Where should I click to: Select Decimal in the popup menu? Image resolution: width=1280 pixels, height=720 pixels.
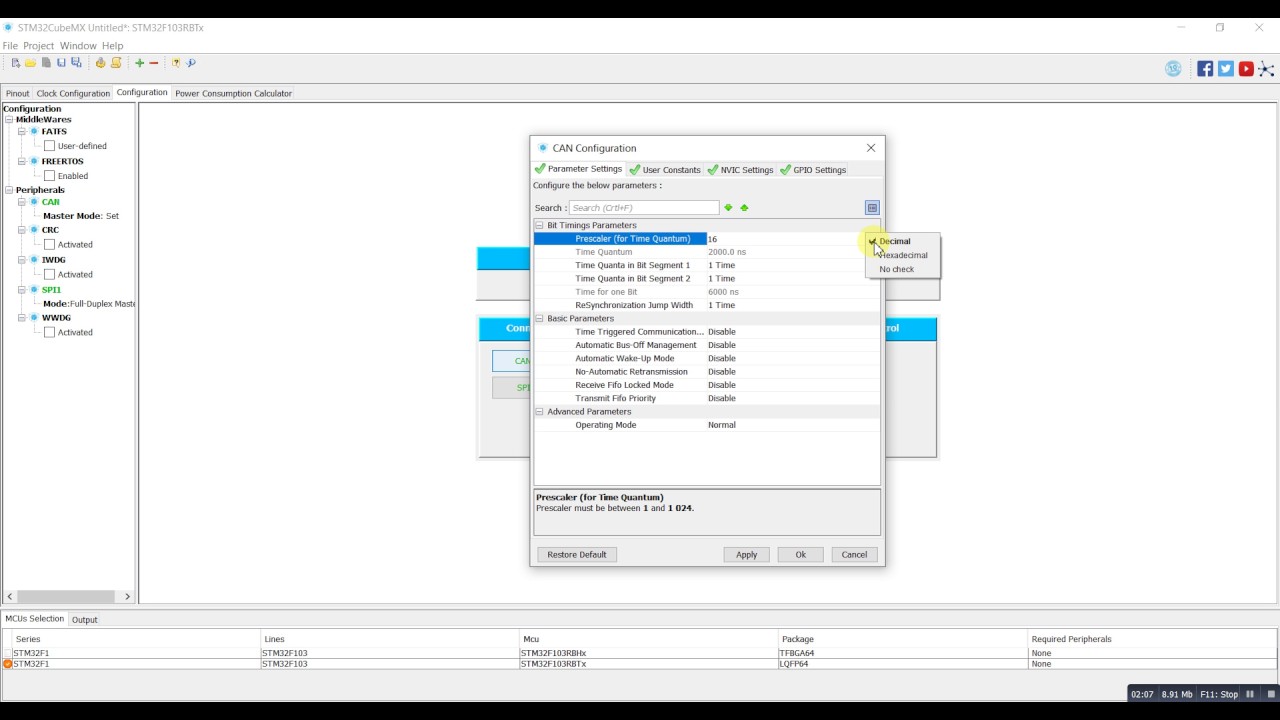point(903,241)
